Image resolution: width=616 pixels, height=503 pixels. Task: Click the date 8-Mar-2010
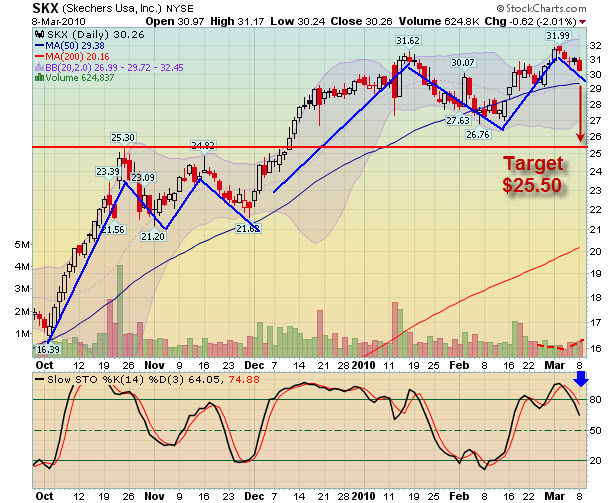coord(59,21)
